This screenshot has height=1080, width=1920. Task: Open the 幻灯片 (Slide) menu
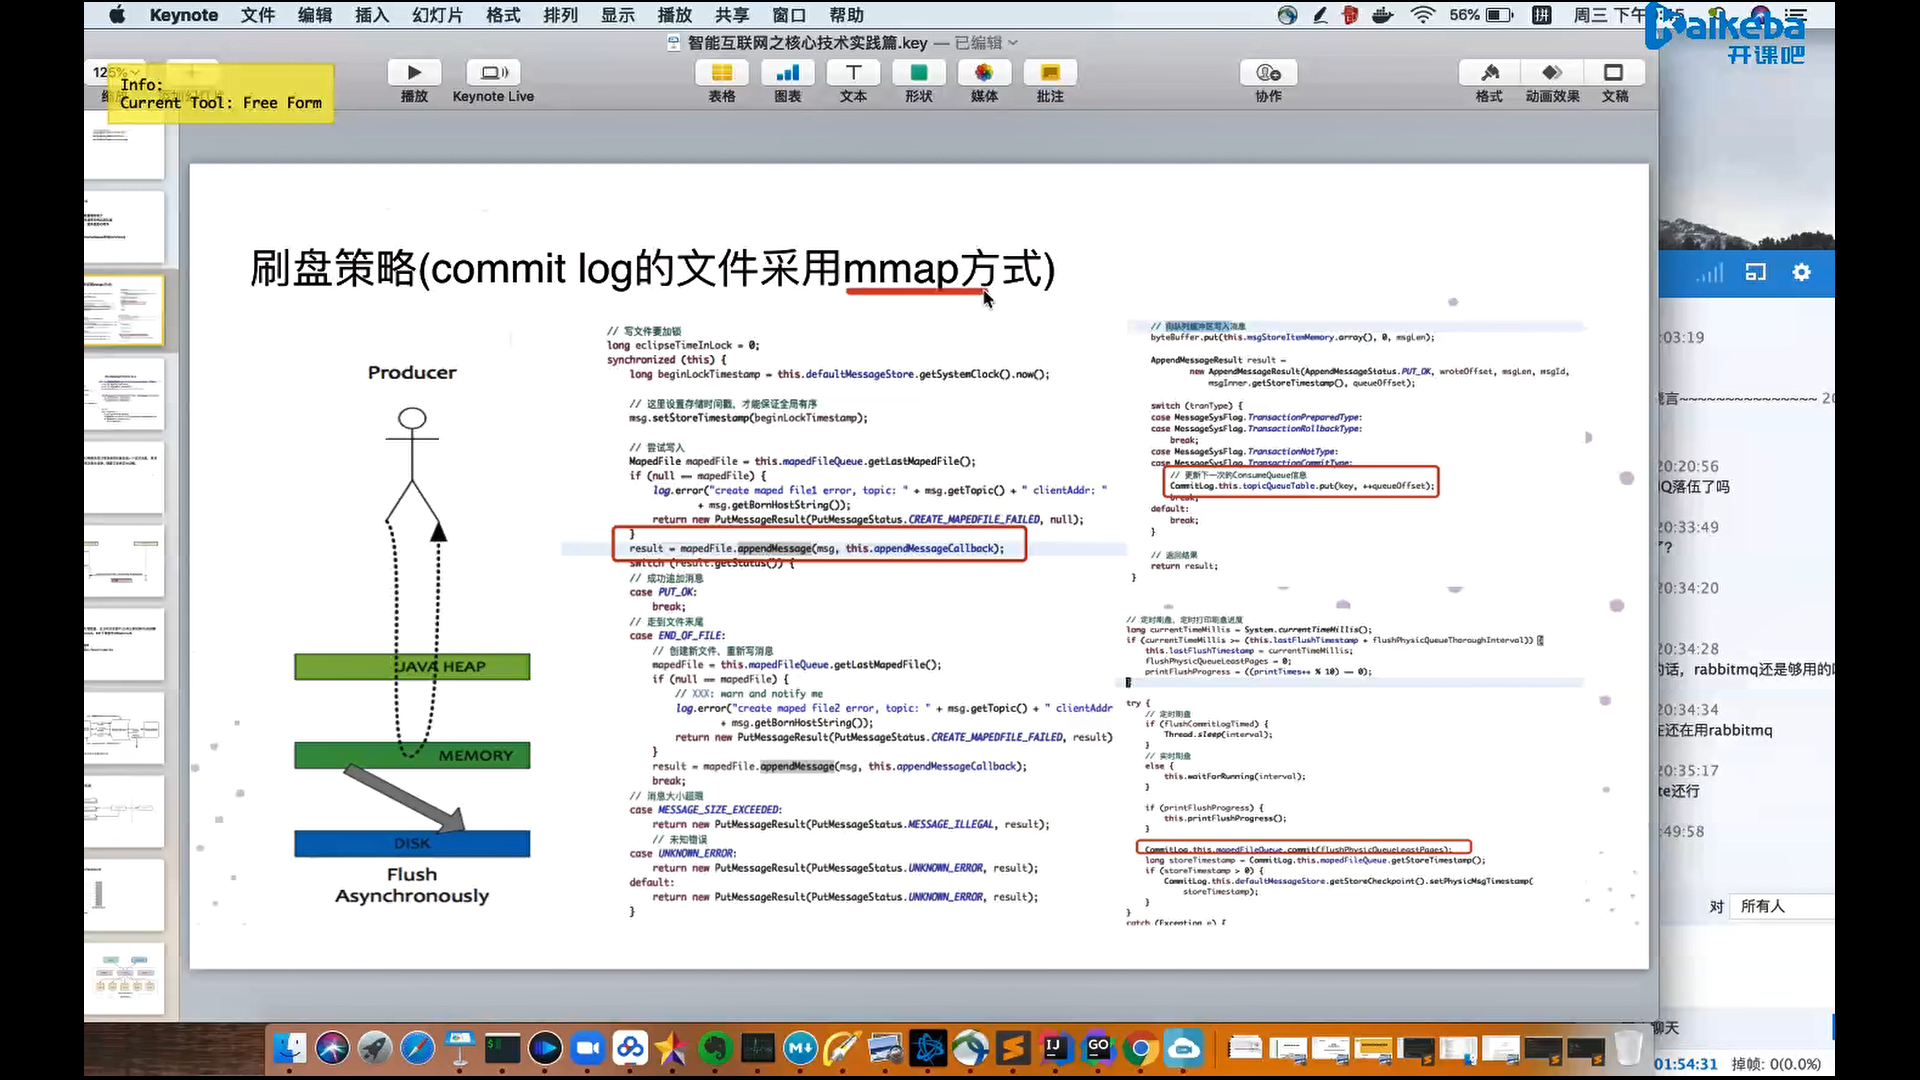point(437,15)
